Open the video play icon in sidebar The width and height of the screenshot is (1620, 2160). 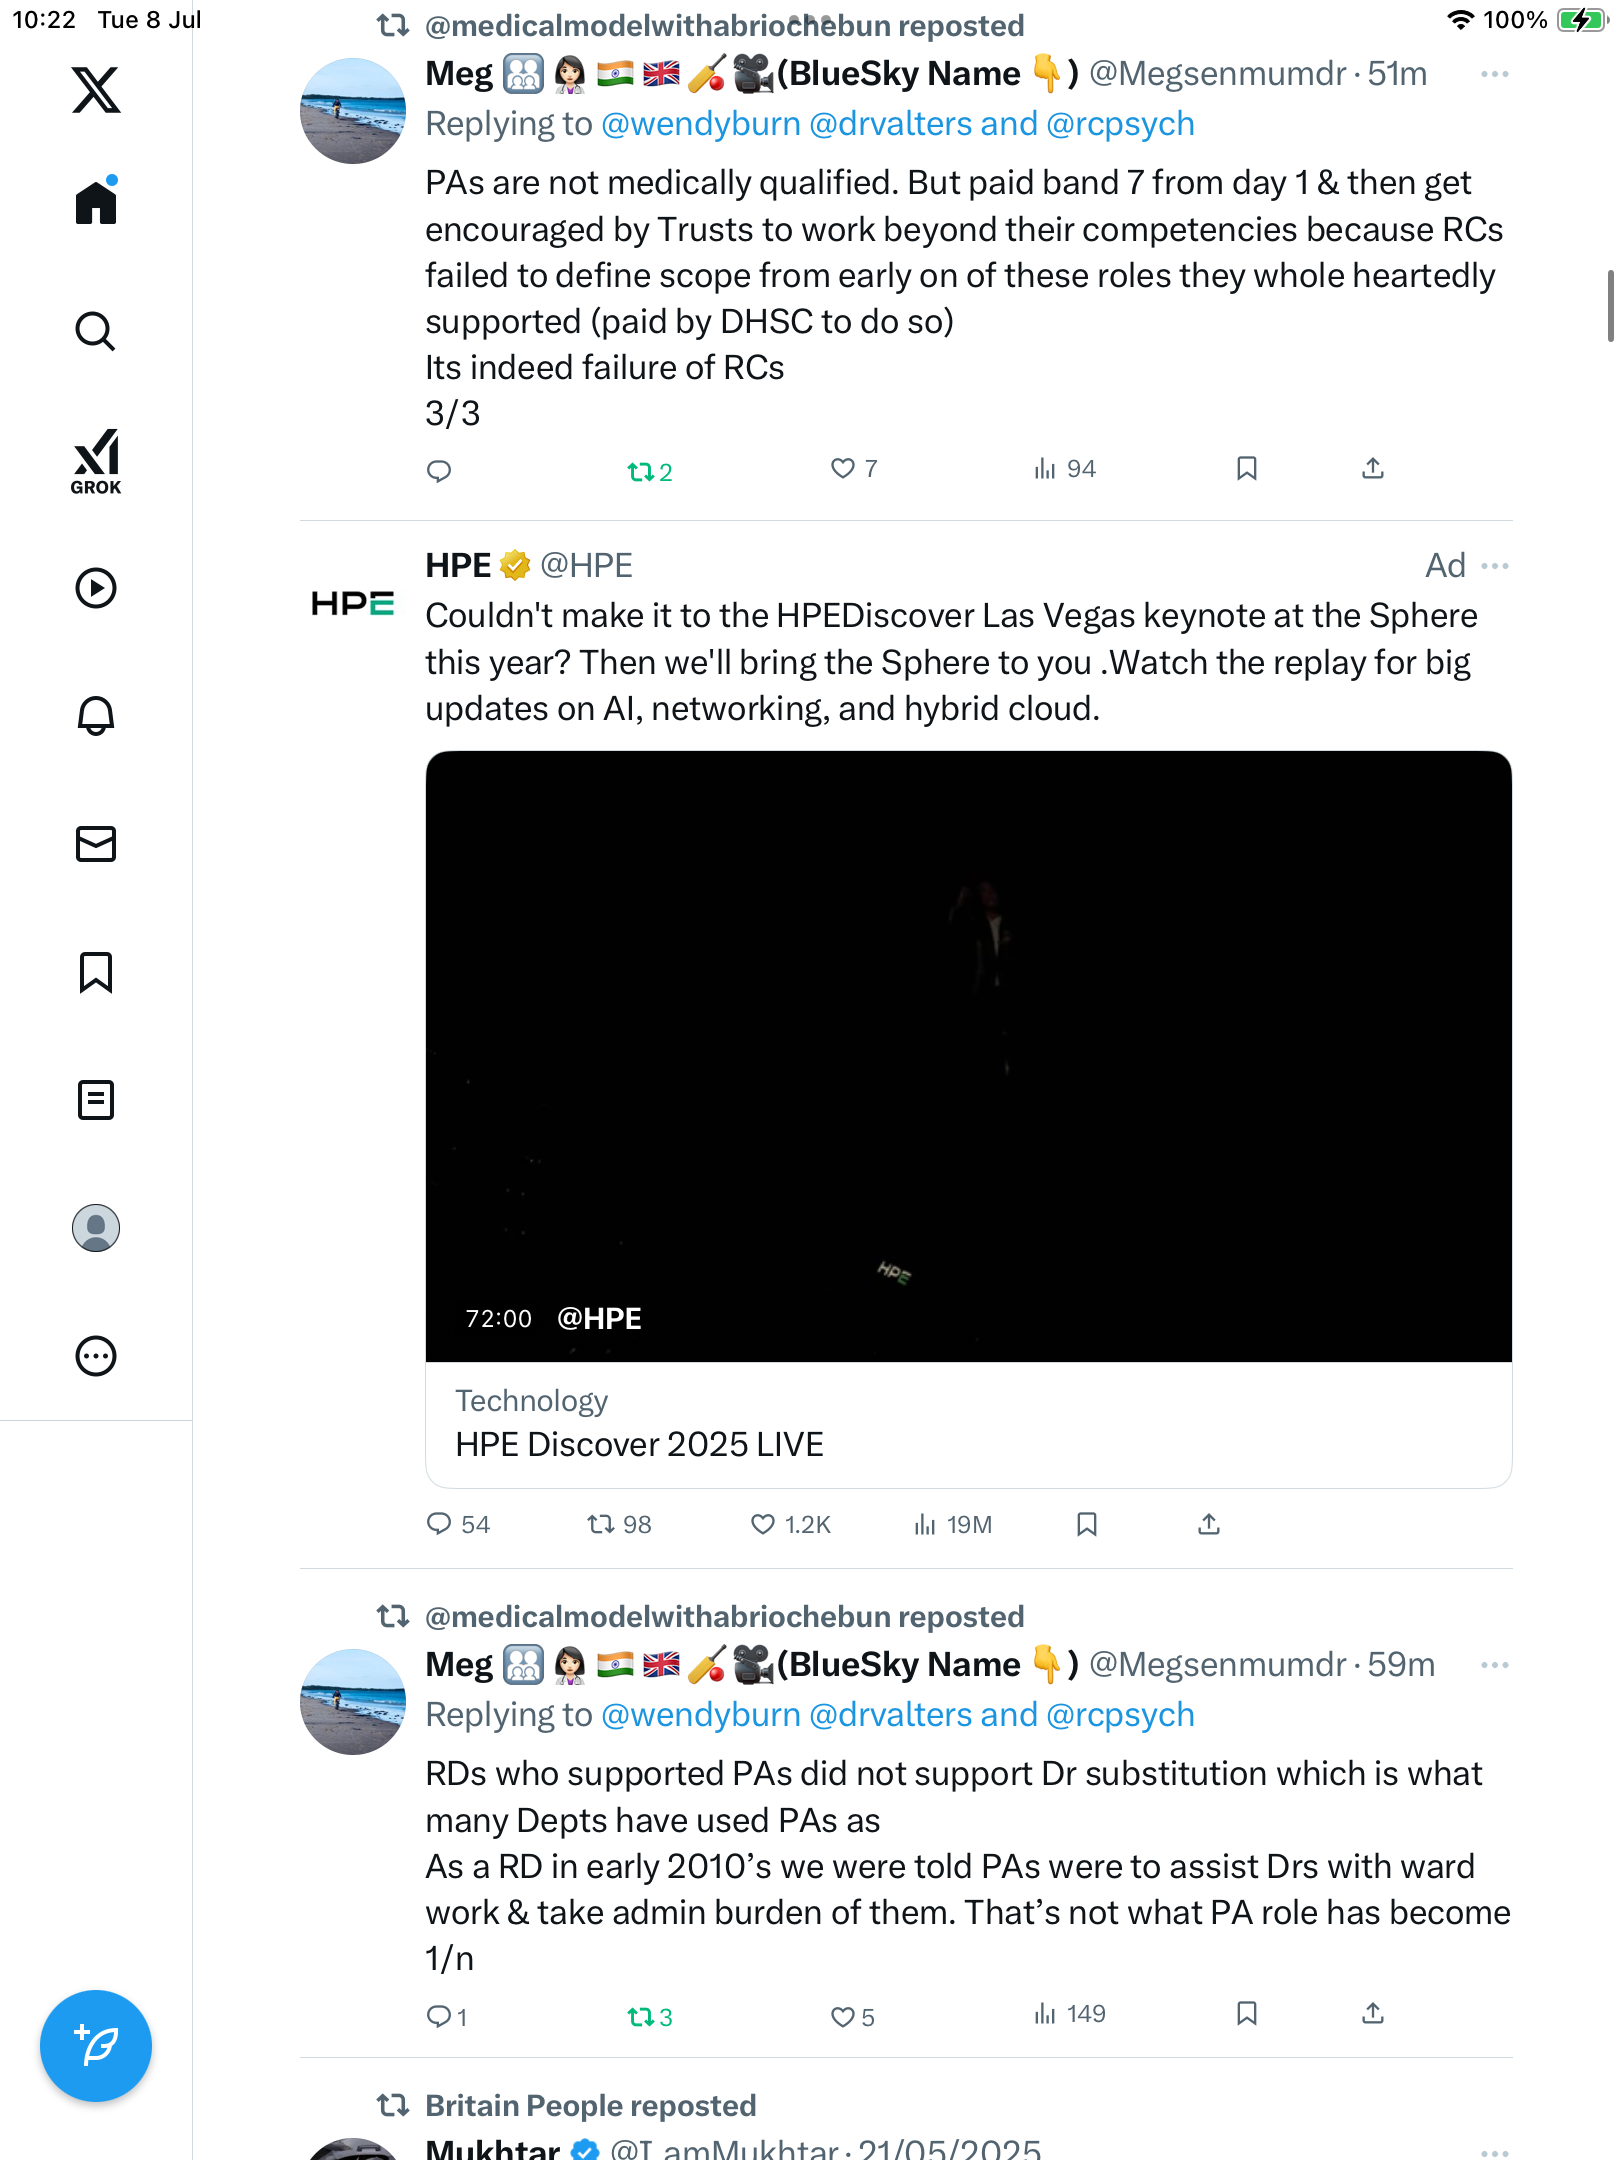coord(96,588)
